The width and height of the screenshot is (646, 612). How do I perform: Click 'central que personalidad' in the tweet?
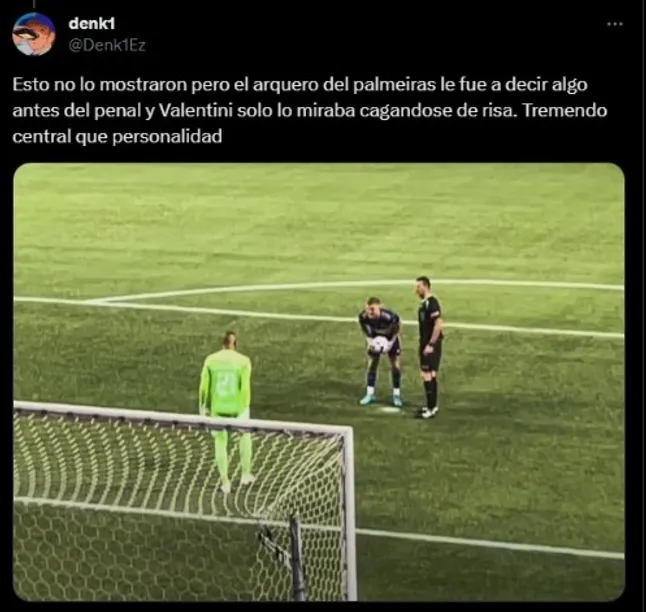[x=117, y=136]
